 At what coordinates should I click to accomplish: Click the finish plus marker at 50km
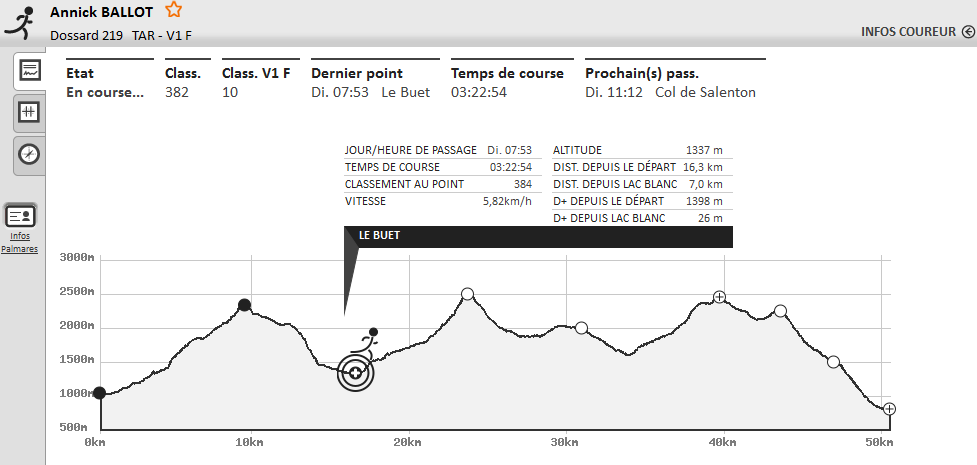tap(889, 408)
